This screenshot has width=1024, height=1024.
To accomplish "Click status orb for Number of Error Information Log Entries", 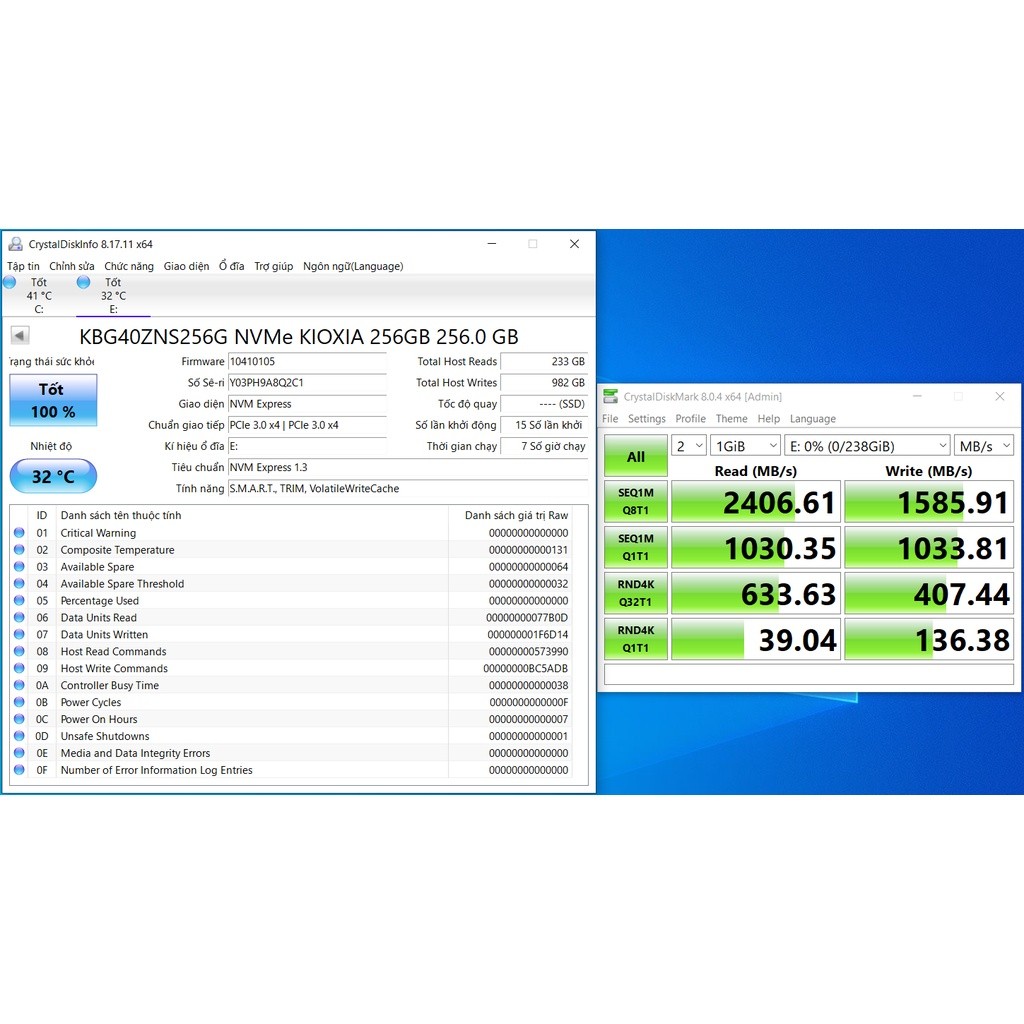I will tap(20, 771).
